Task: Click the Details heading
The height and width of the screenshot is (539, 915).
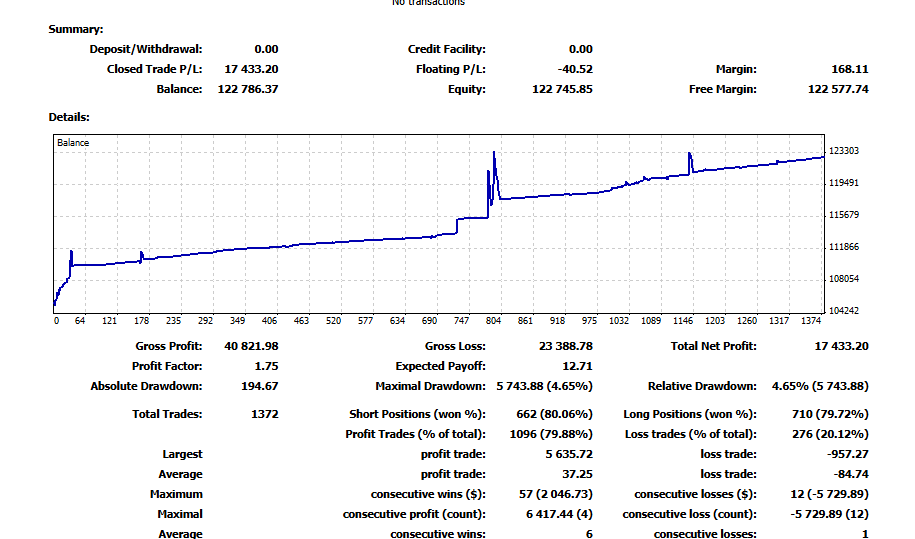Action: [69, 117]
